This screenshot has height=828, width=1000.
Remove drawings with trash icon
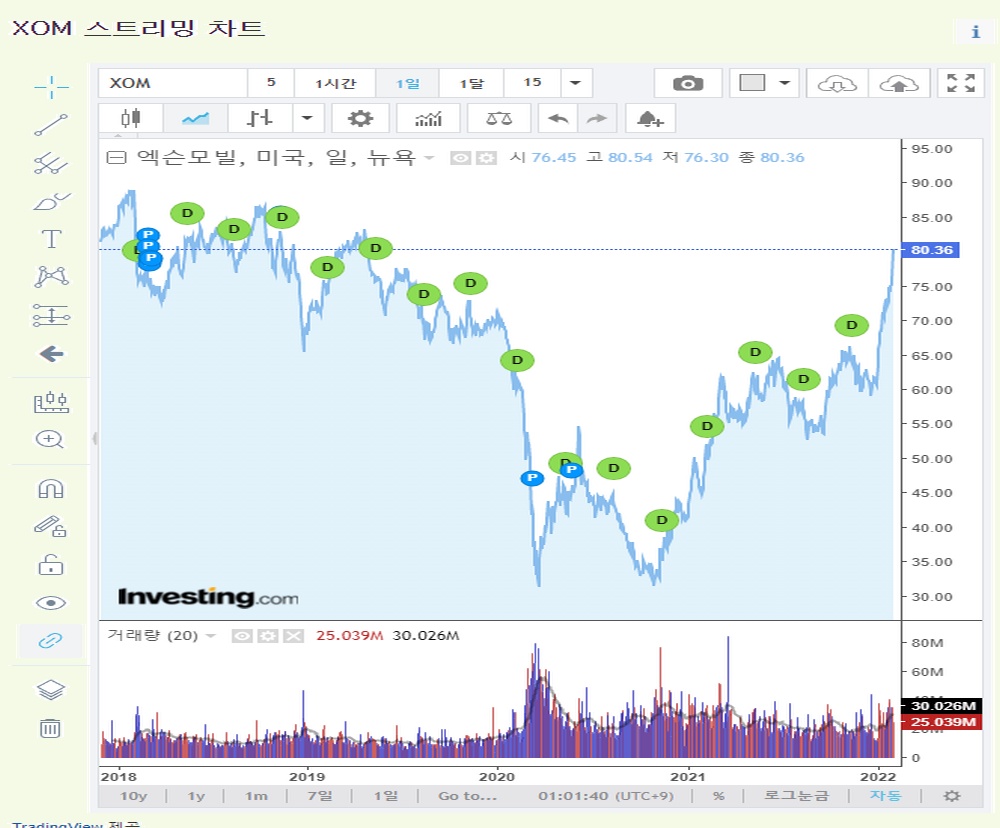tap(50, 728)
